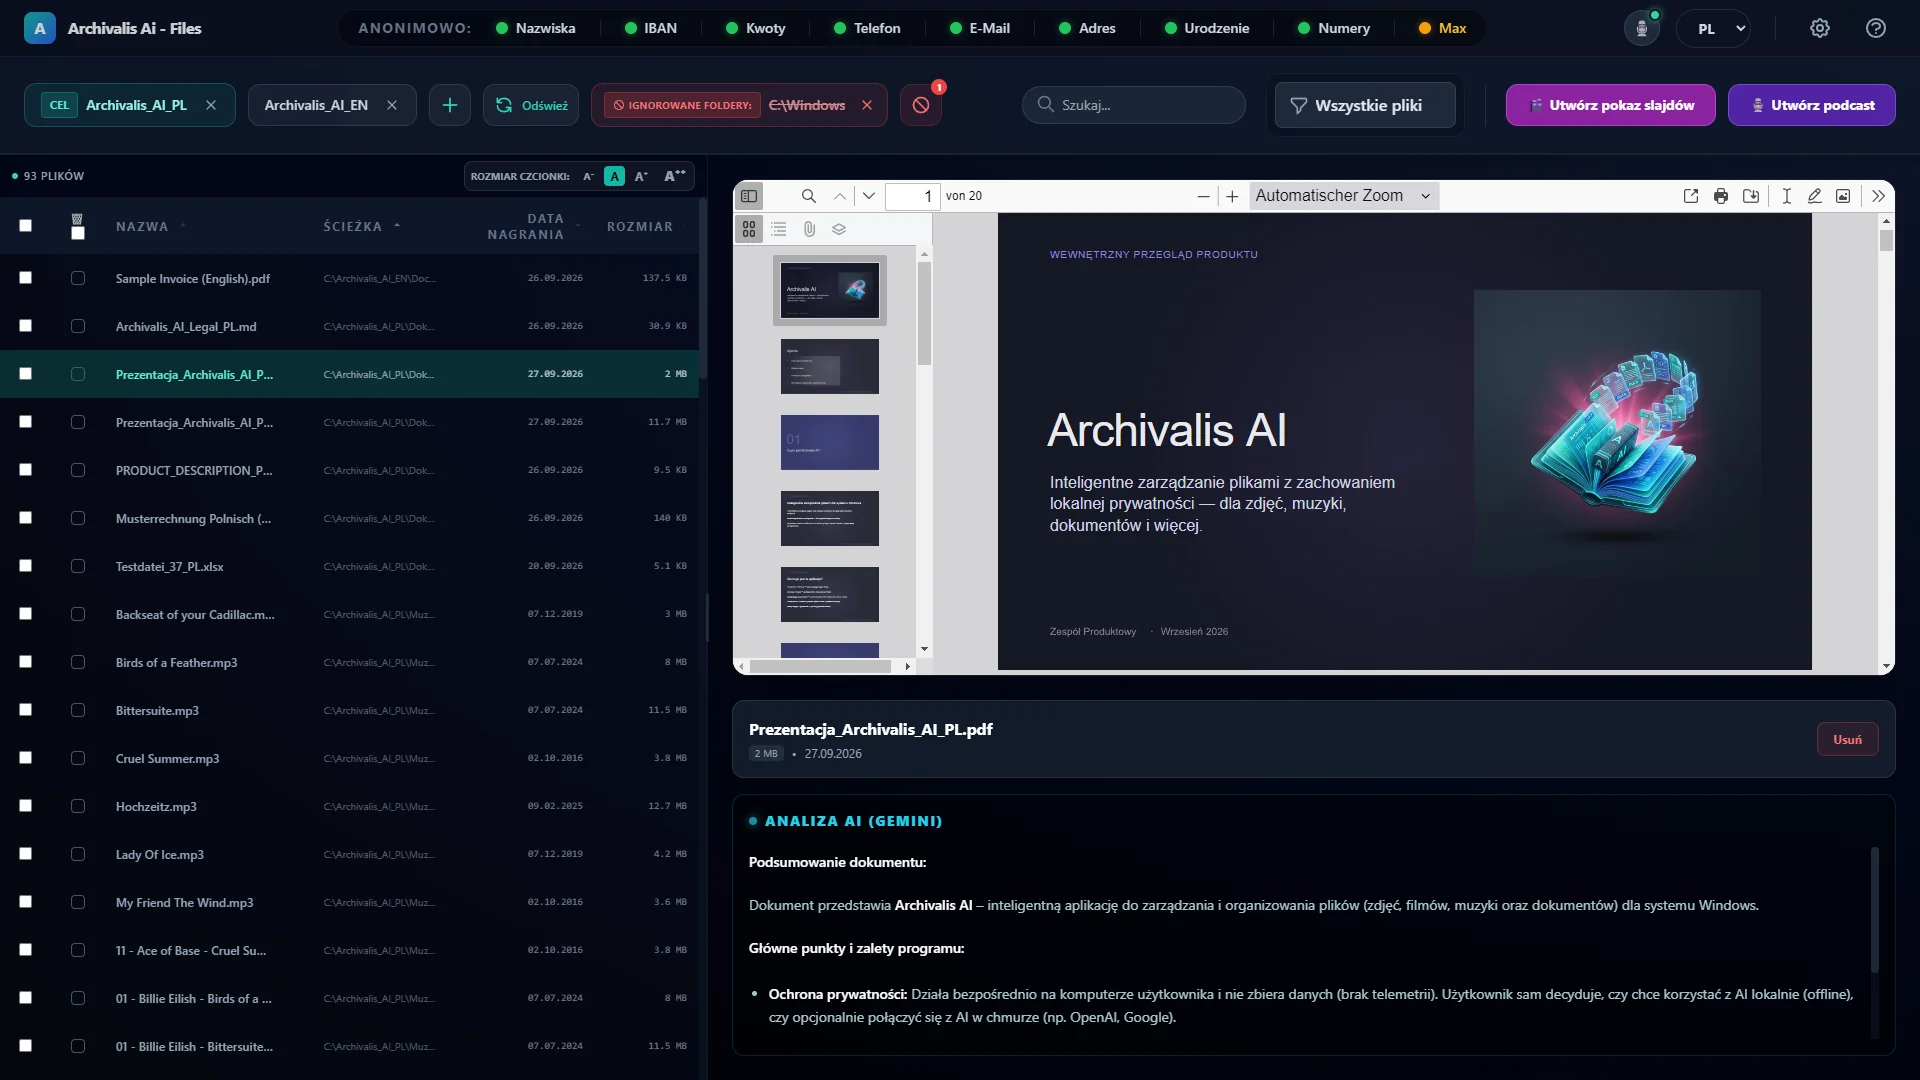Open the settings gear

coord(1820,28)
